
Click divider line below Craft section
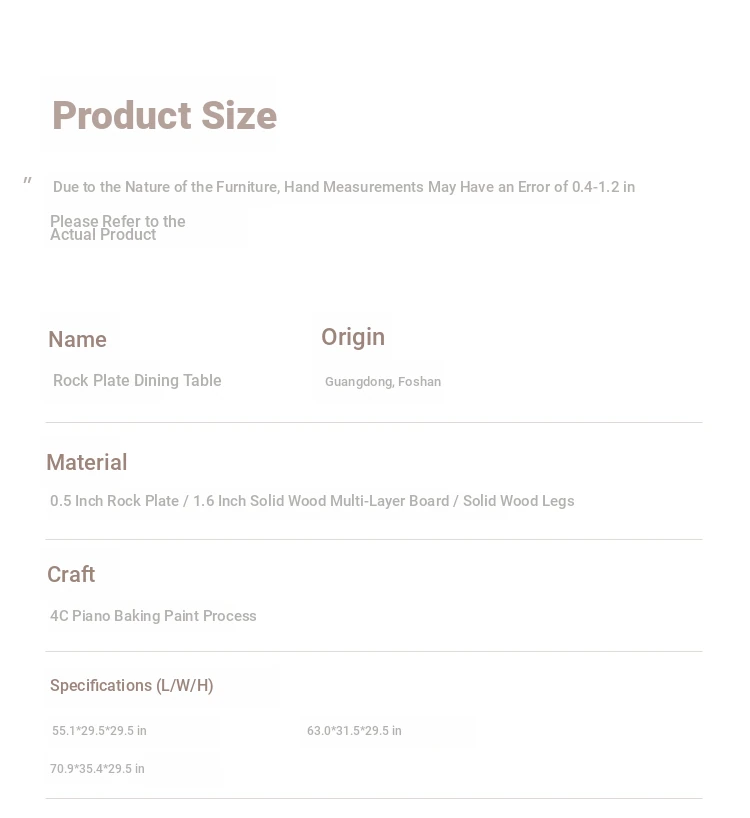point(374,651)
